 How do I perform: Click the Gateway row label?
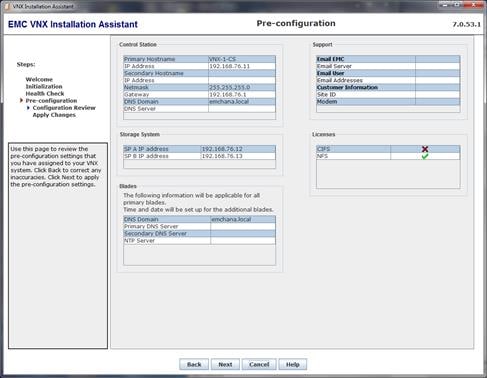coord(136,94)
